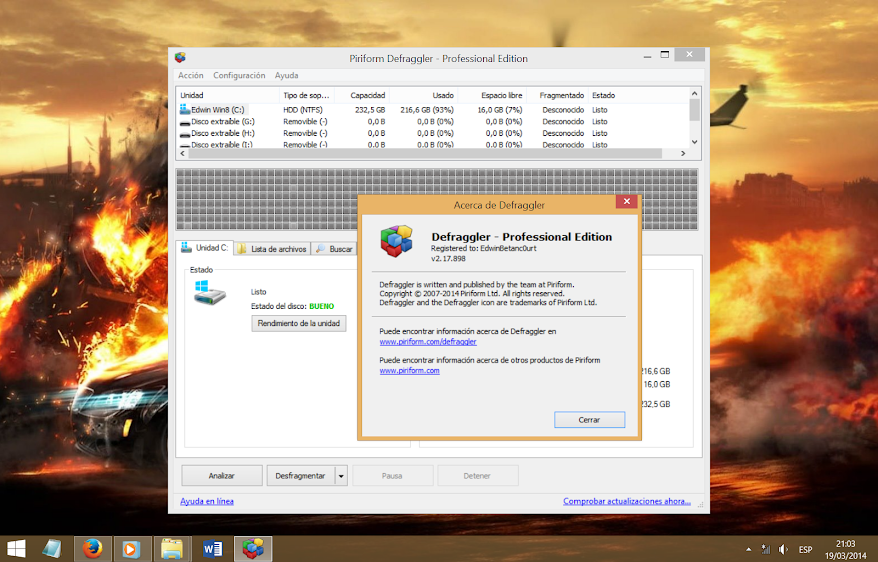The image size is (878, 562).
Task: Open the Ayuda menu
Action: pos(286,75)
